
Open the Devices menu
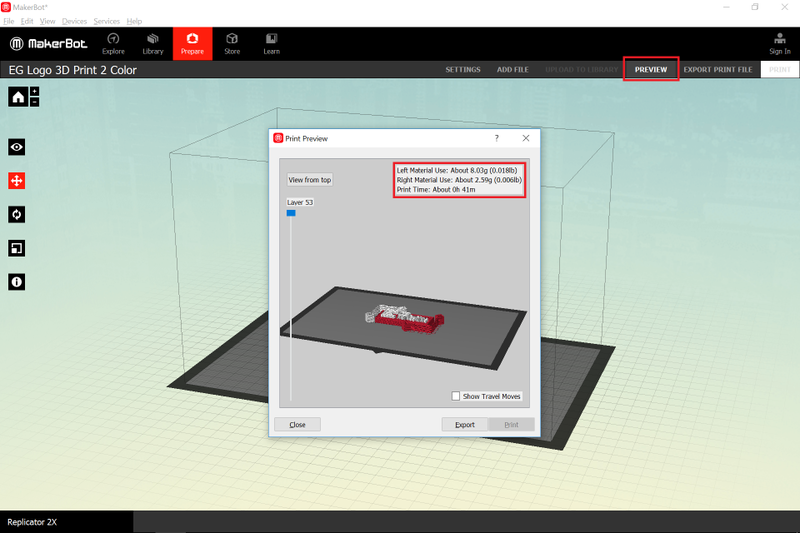(x=74, y=21)
